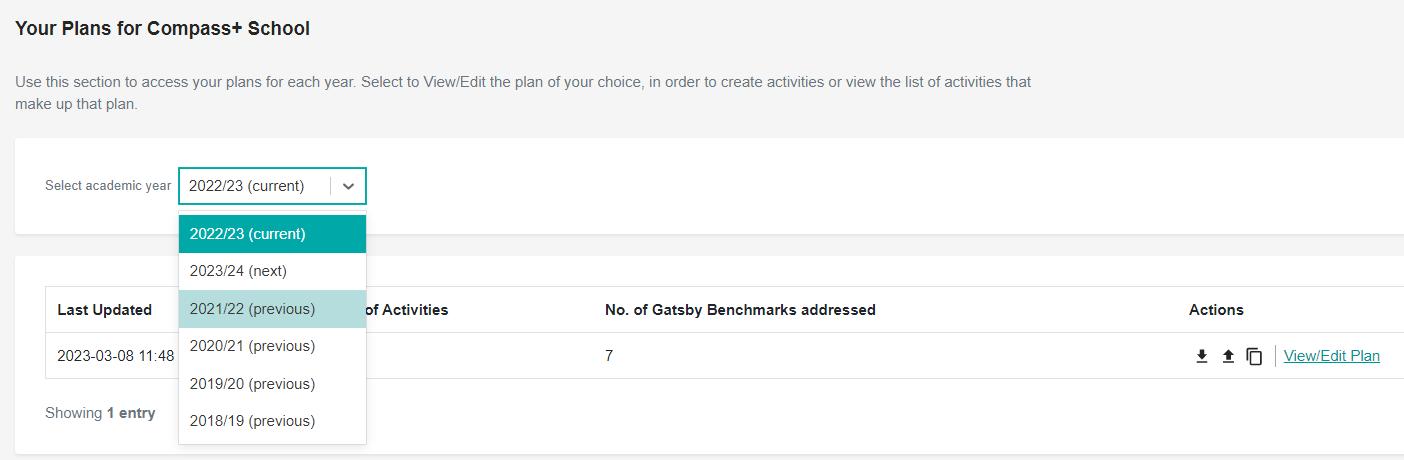
Task: Click the 2023-03-08 last updated cell
Action: point(115,356)
